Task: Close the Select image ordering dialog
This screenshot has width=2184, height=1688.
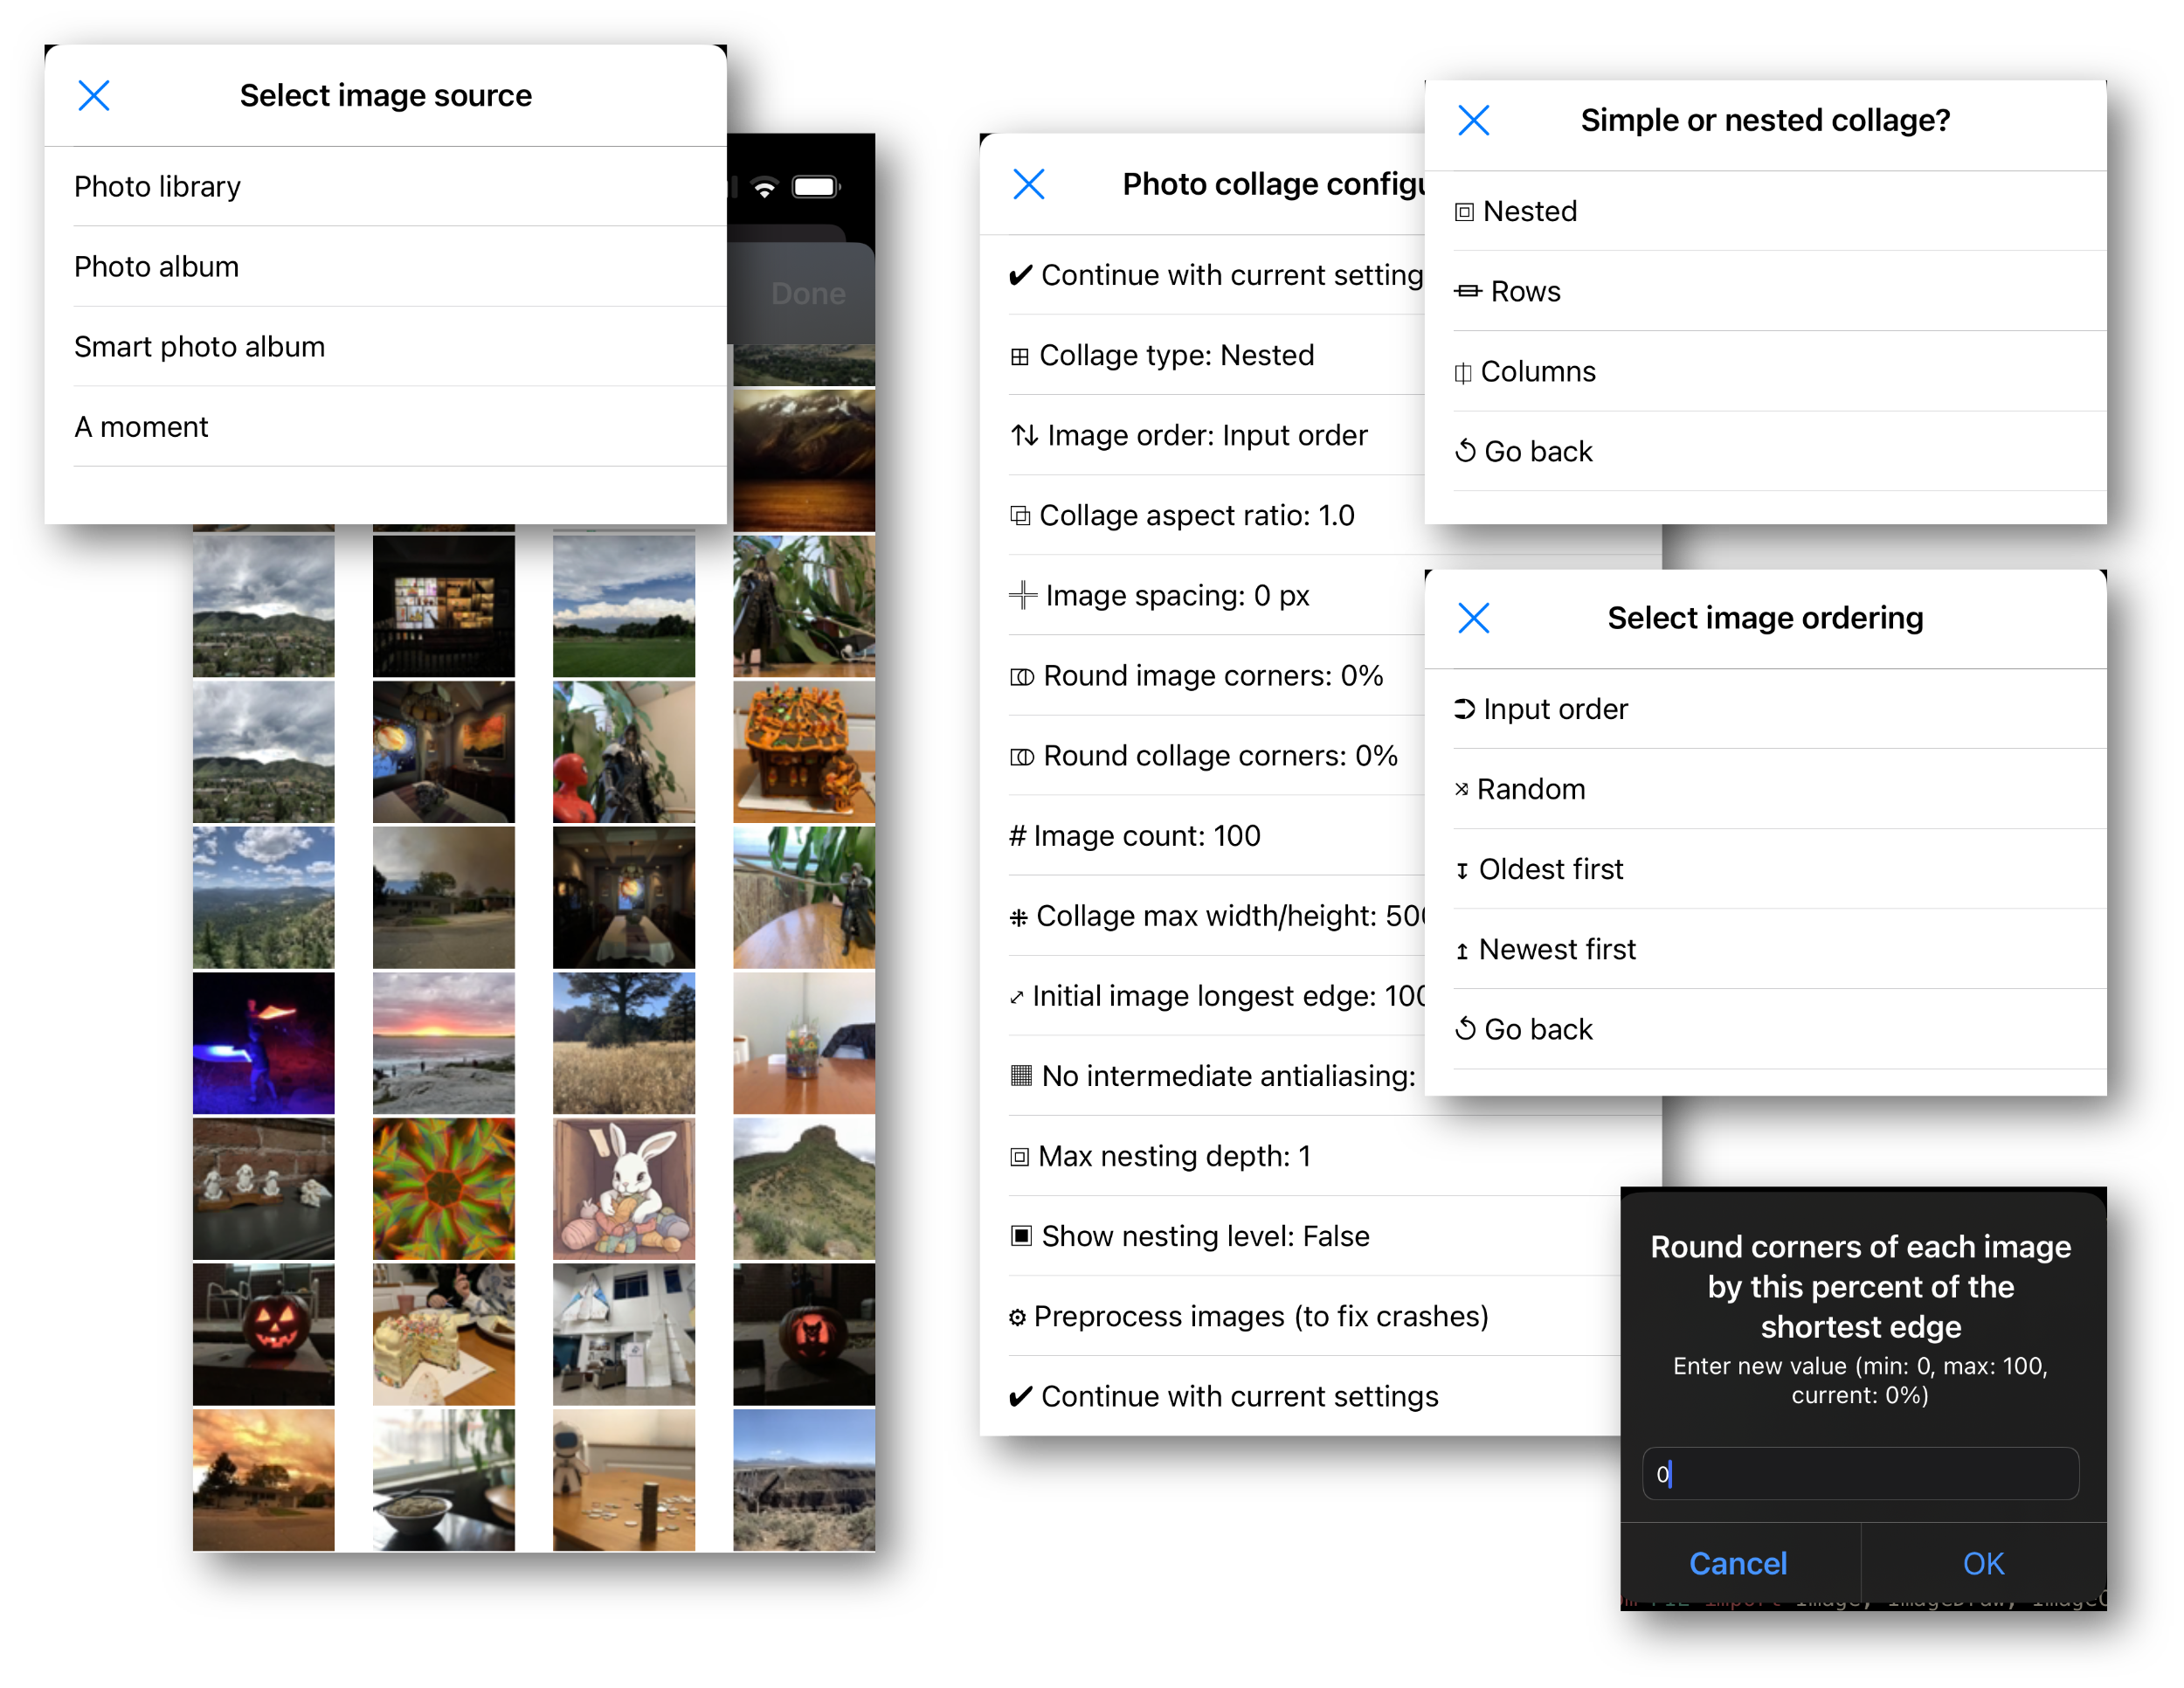Action: (1473, 618)
